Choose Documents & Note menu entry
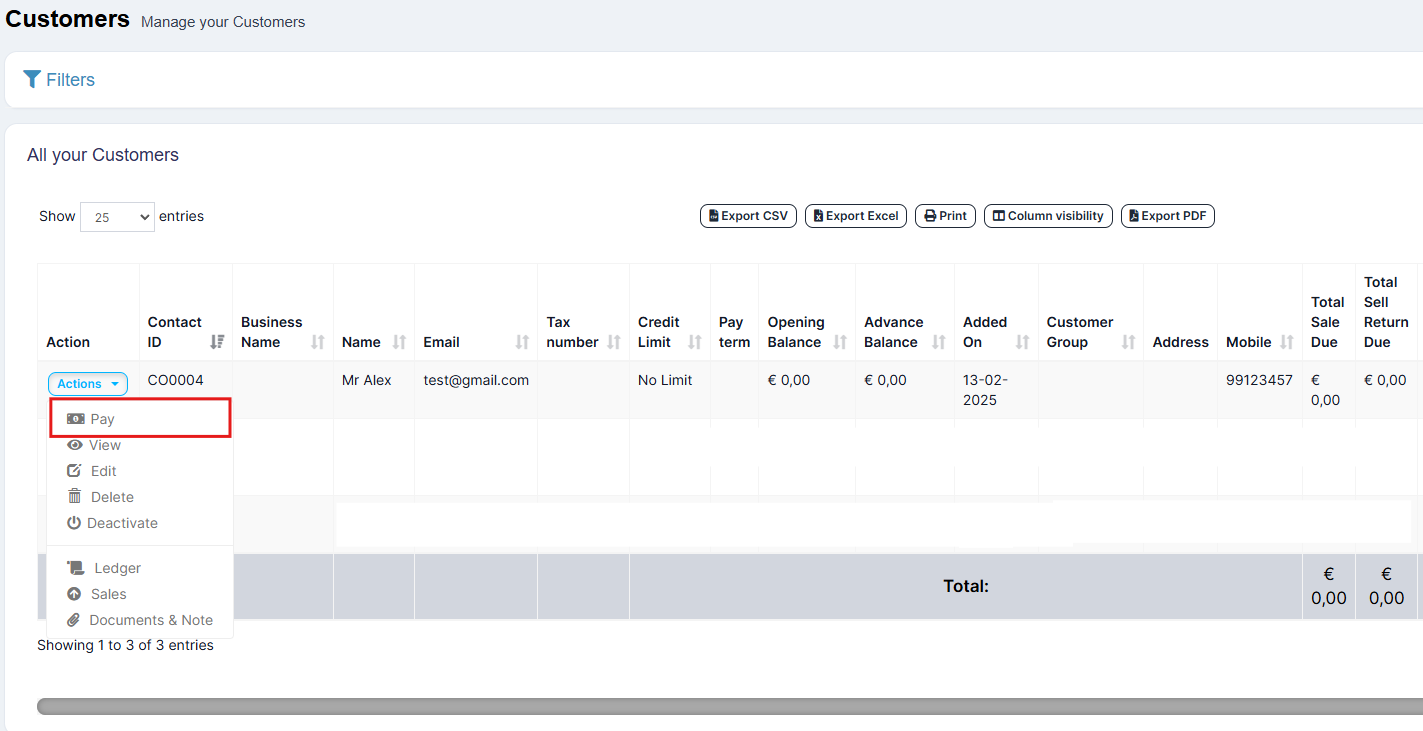Screen dimensions: 1423x731 (151, 620)
